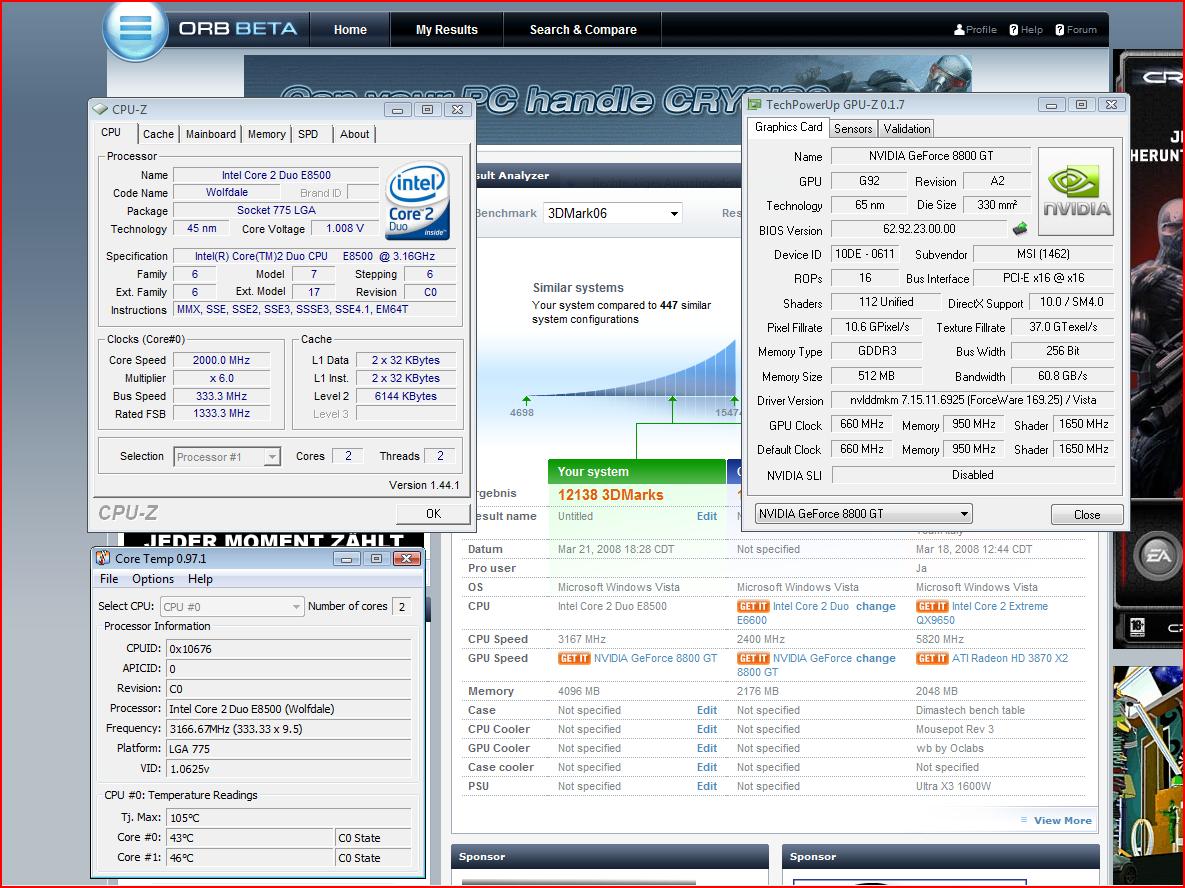The width and height of the screenshot is (1185, 888).
Task: Click the Intel Core 2 Duo logo in CPU-Z
Action: coord(417,201)
